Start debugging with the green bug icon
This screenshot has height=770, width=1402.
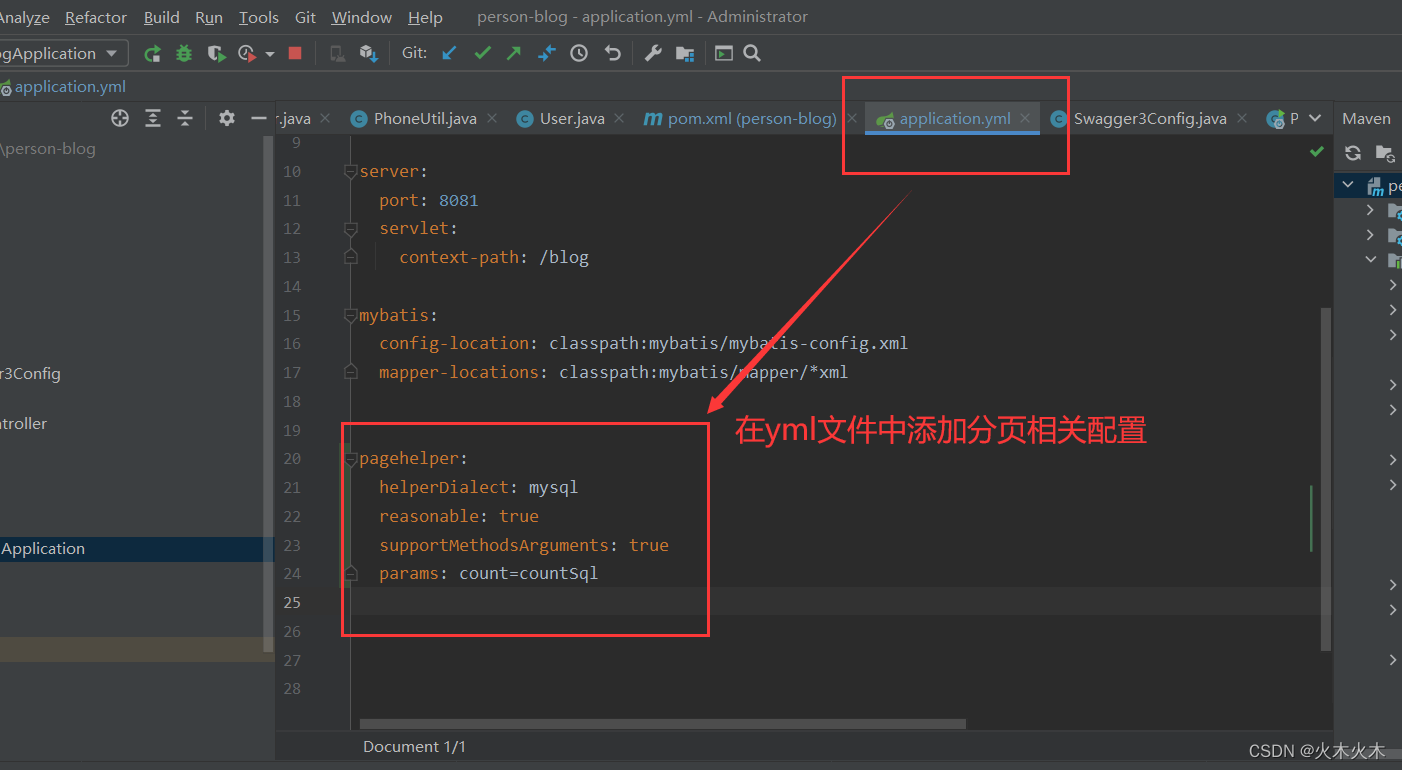click(184, 54)
